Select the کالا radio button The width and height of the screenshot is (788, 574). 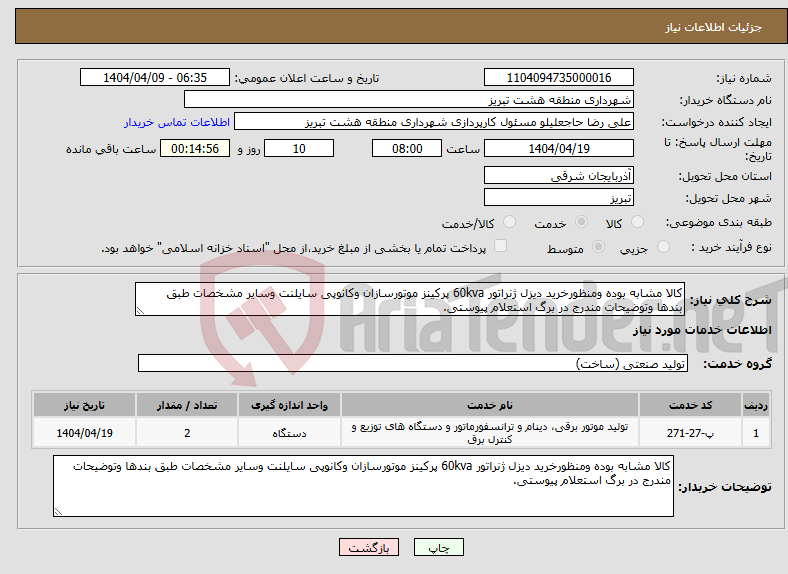[x=637, y=222]
